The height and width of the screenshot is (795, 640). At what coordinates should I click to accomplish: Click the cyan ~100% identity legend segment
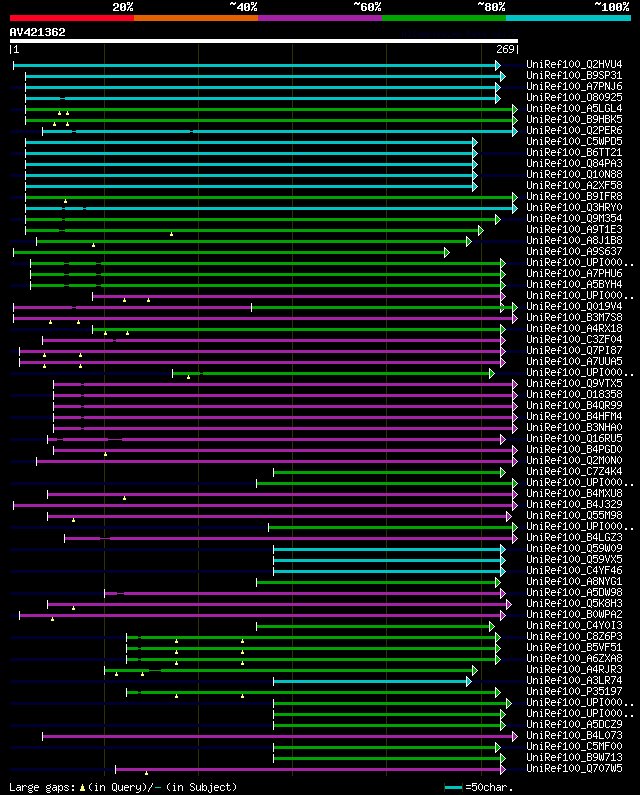click(x=568, y=18)
